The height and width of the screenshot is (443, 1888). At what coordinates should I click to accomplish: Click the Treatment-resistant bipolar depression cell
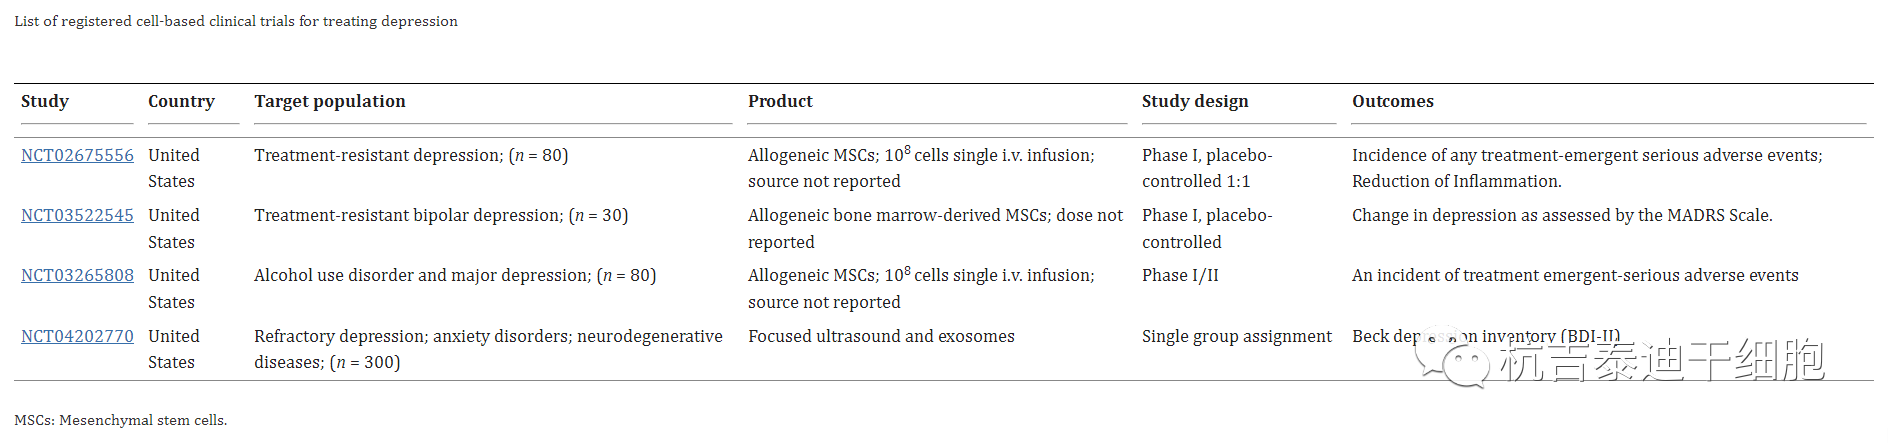[x=441, y=216]
